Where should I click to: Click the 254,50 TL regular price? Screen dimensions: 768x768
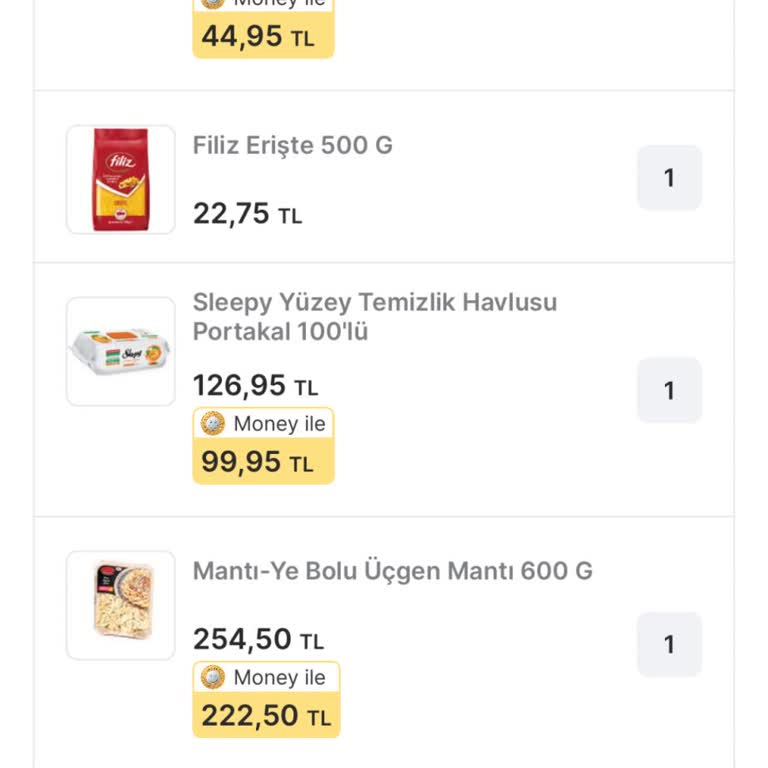pos(258,639)
